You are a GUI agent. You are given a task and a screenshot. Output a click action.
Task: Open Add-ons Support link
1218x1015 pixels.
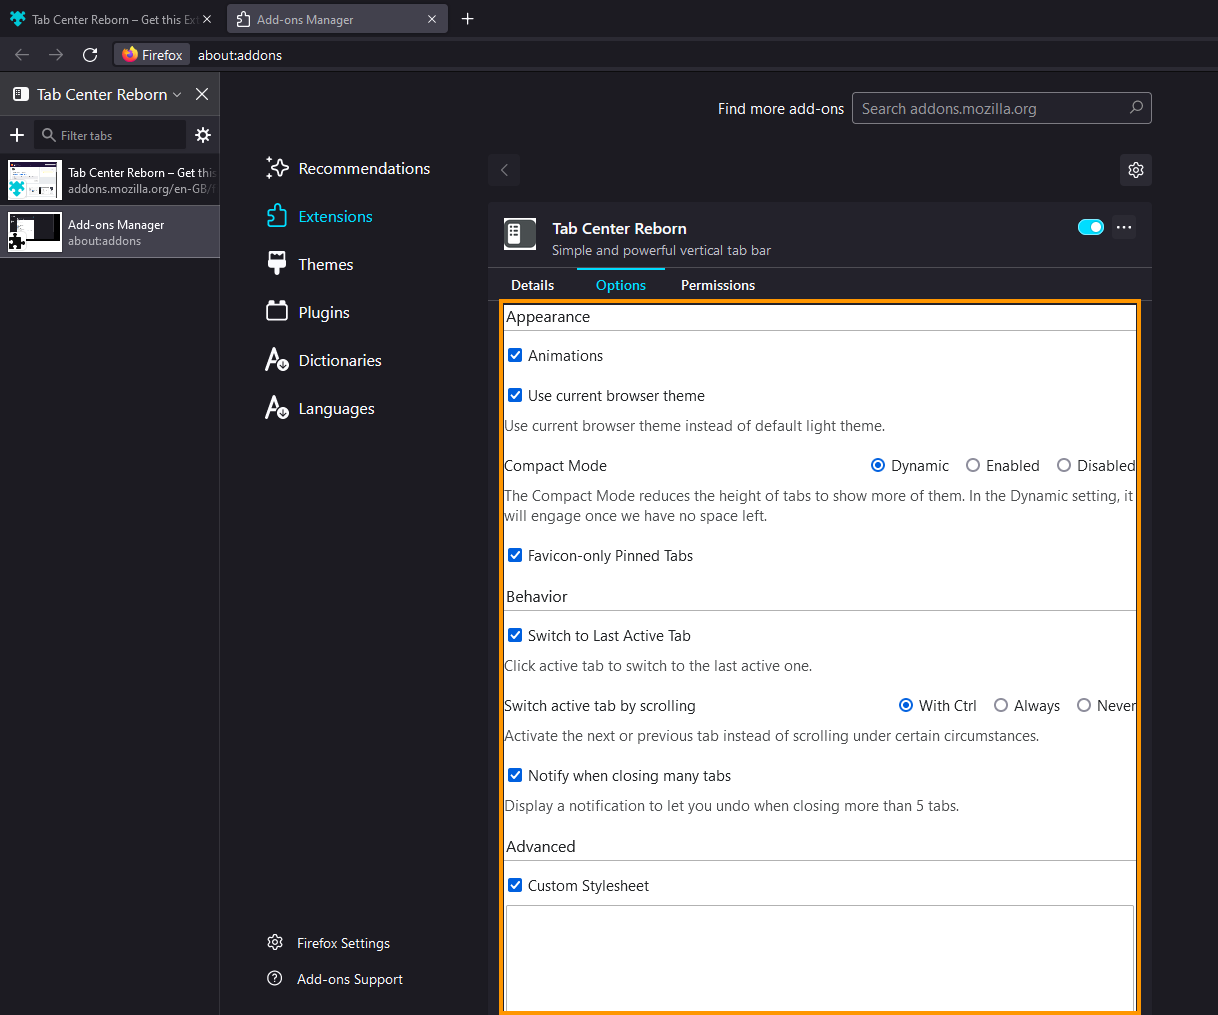335,979
